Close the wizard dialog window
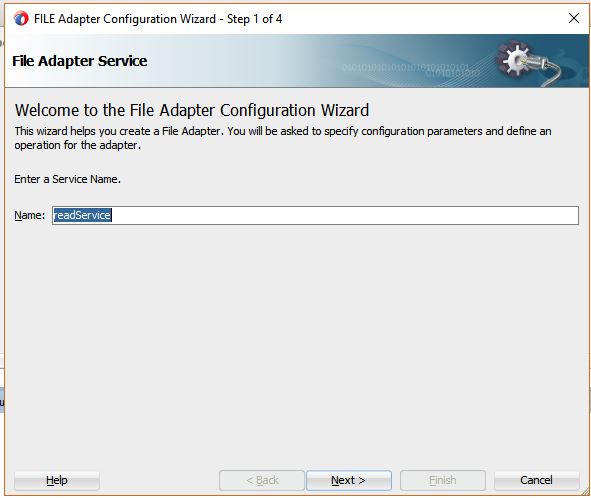Image resolution: width=591 pixels, height=498 pixels. click(574, 18)
